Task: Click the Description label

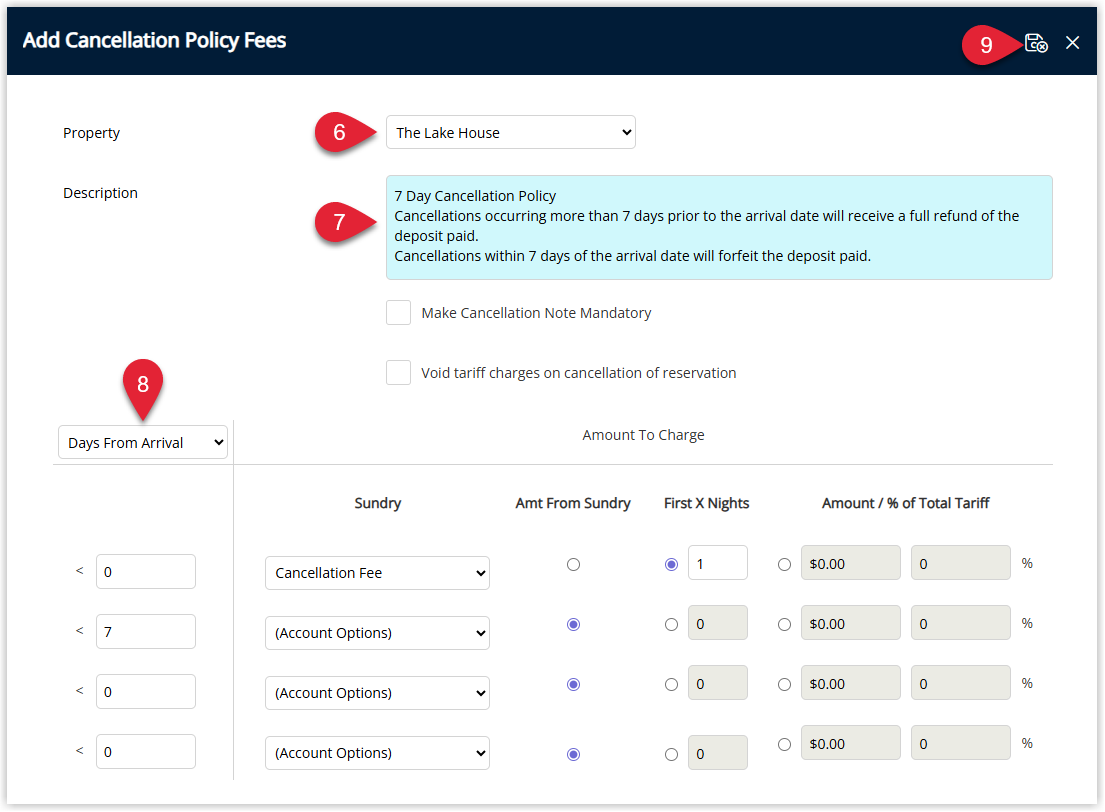Action: [100, 192]
